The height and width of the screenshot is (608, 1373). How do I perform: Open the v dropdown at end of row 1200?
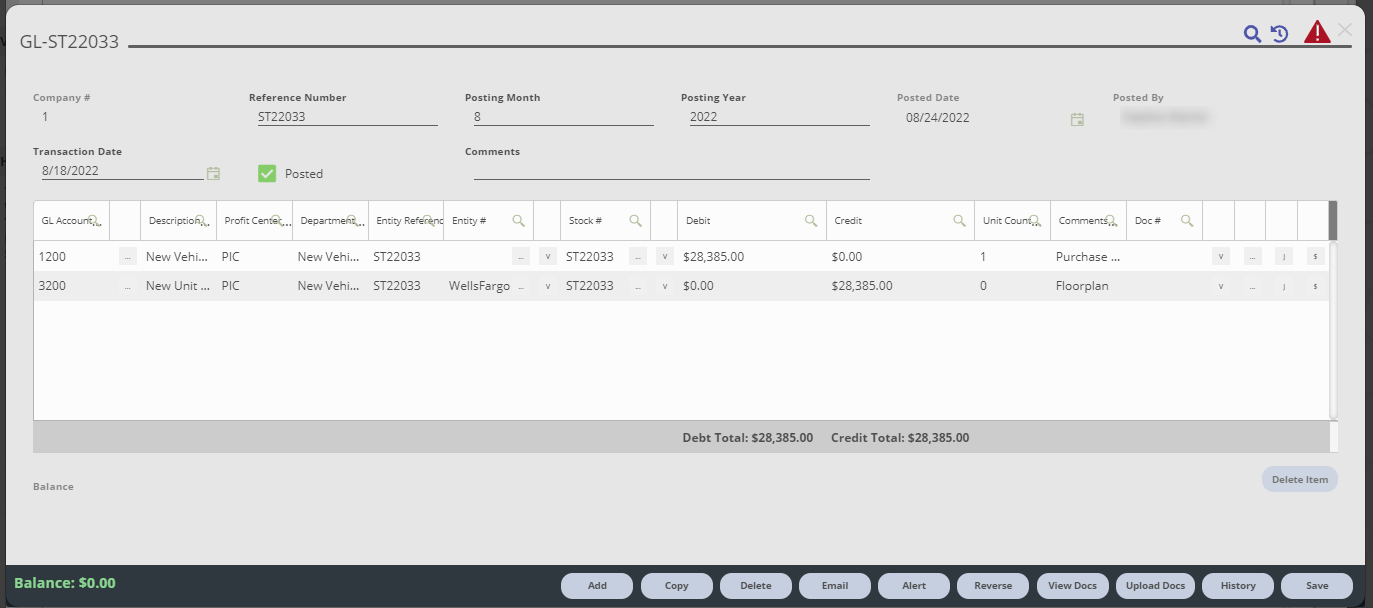pos(1220,256)
